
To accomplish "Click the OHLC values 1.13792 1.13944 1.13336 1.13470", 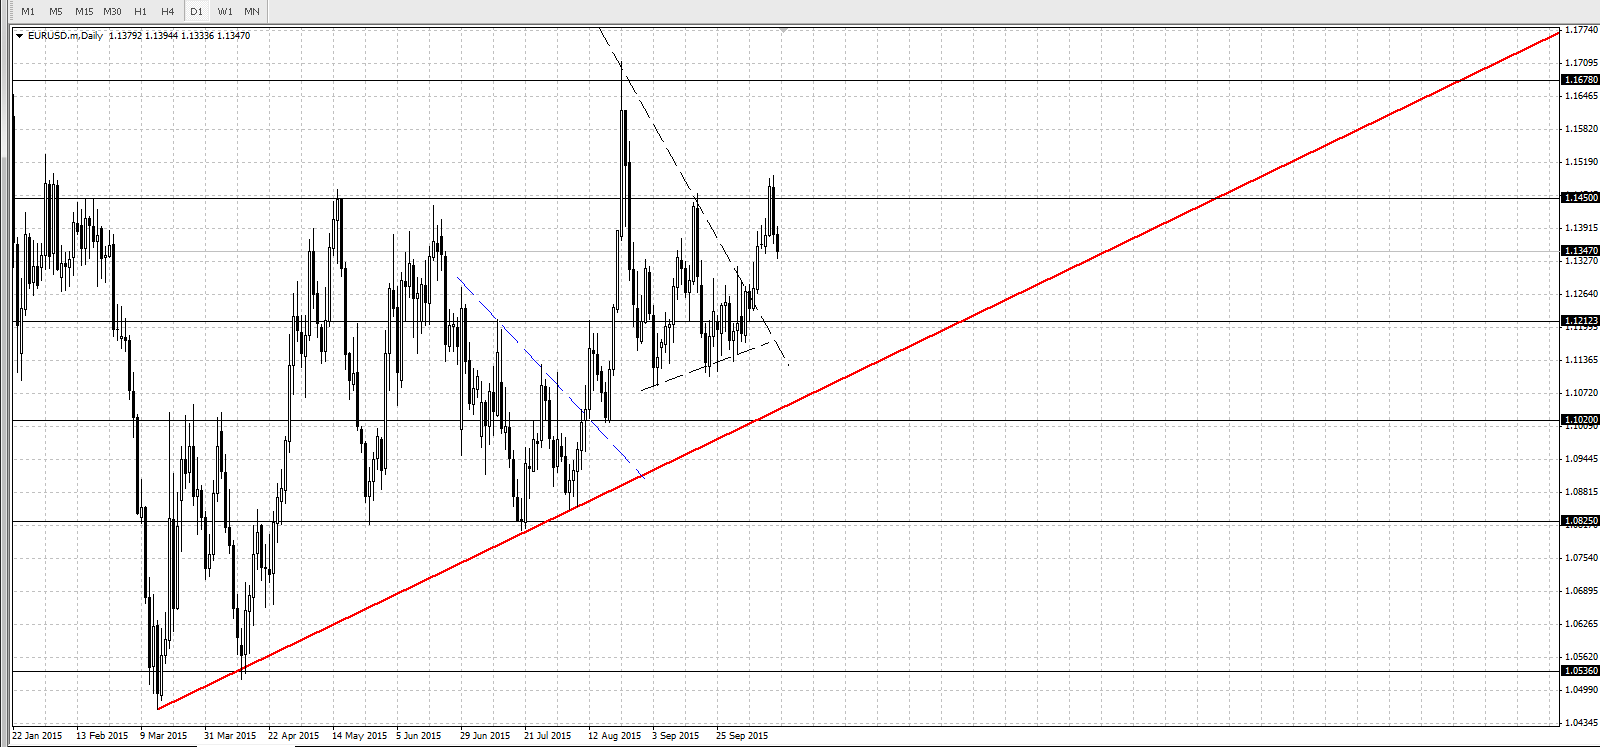I will (180, 36).
